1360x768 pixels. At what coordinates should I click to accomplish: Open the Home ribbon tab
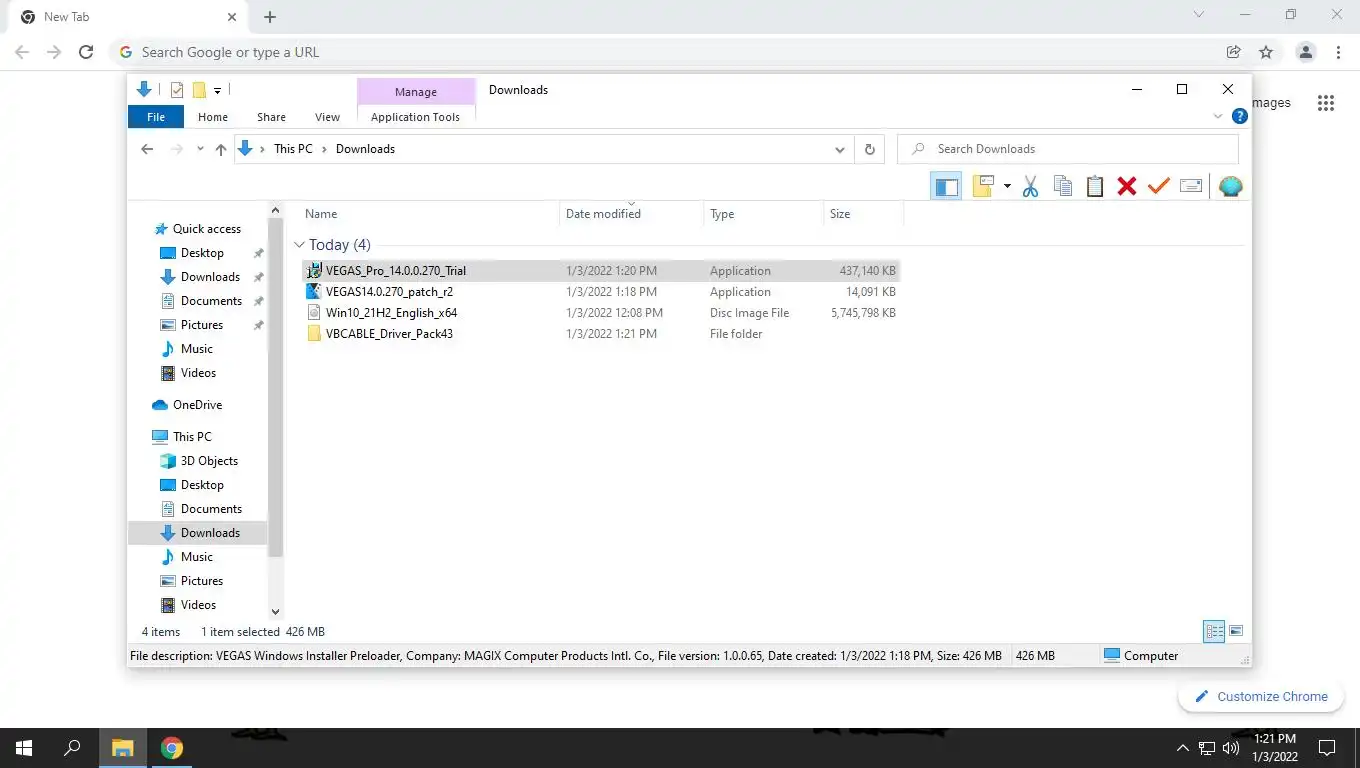click(x=213, y=117)
